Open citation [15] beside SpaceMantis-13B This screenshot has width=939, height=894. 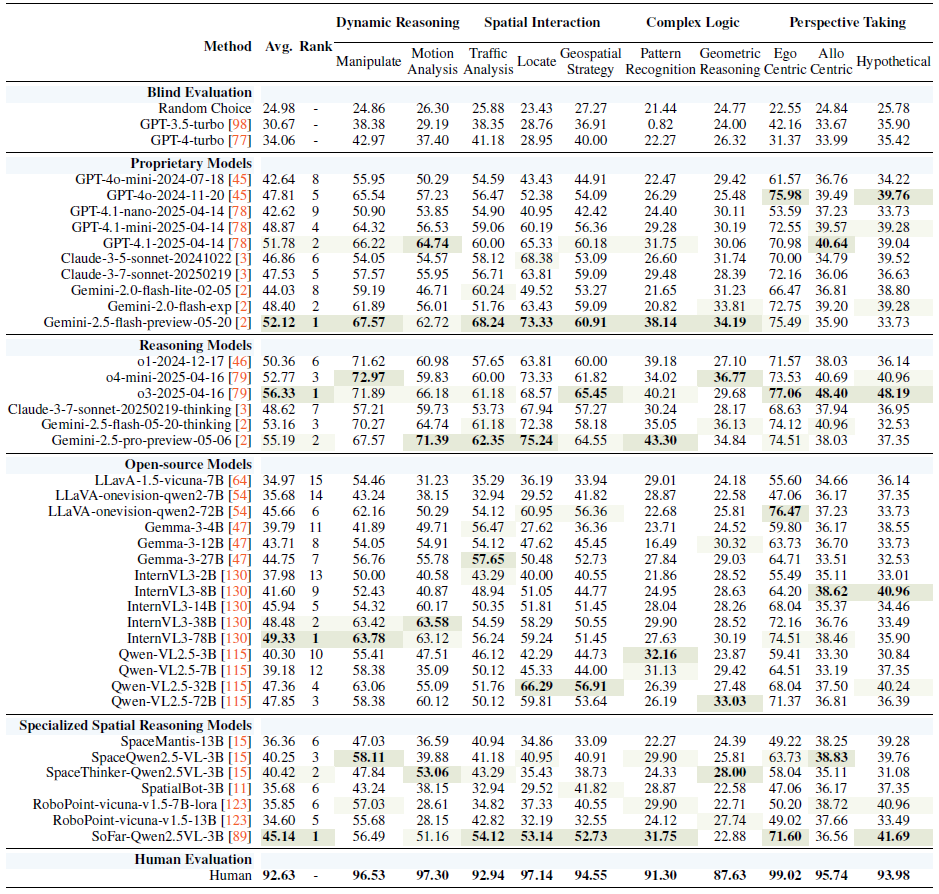[240, 742]
